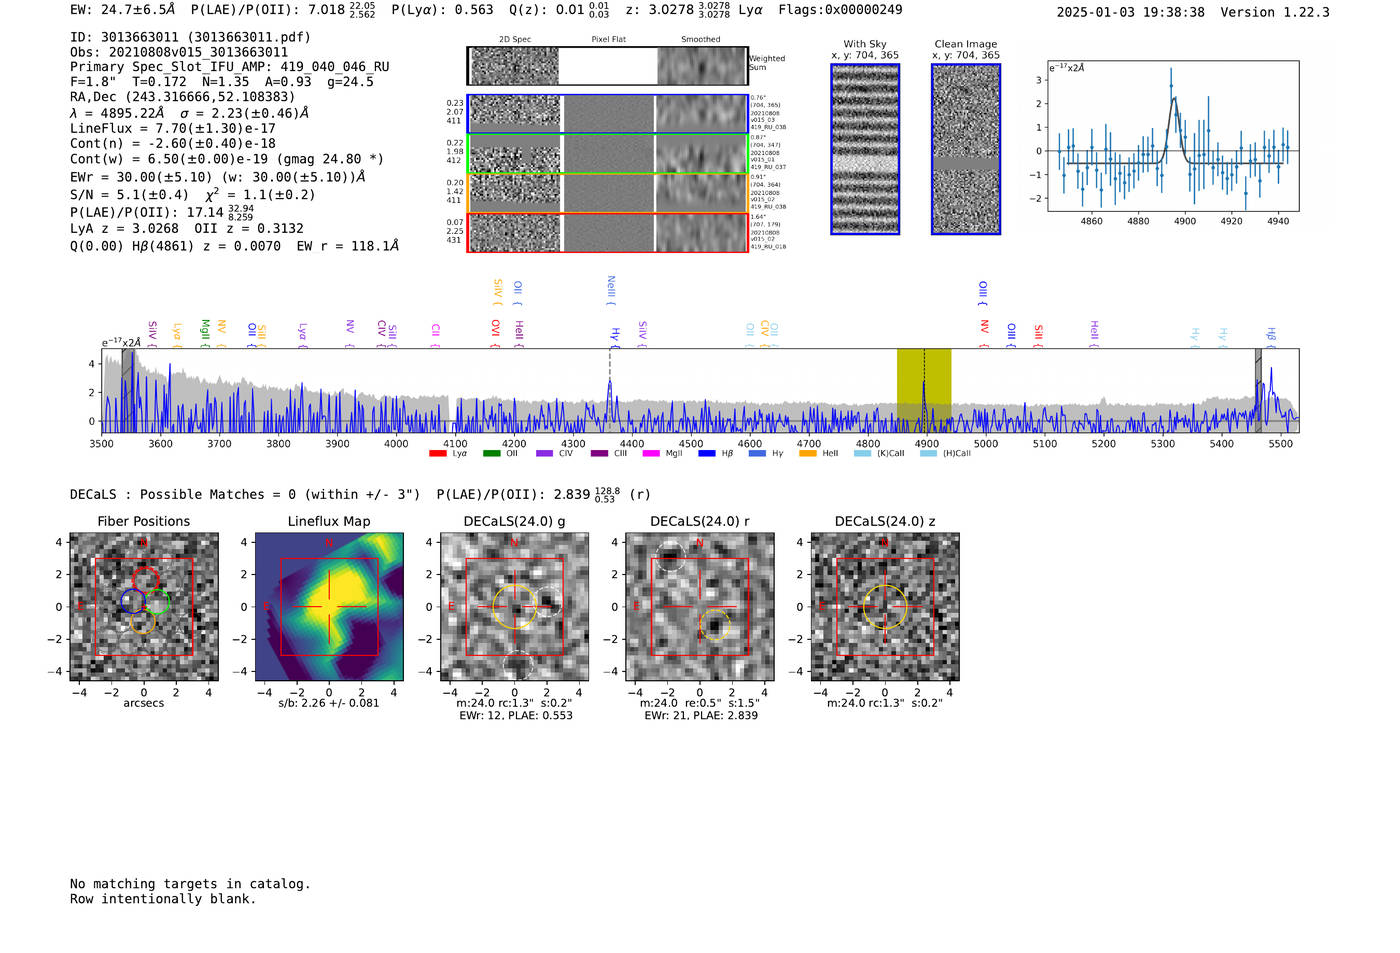Screen dimensions: 1400x953
Task: Click the red fiber circle in Fiber Positions
Action: pyautogui.click(x=146, y=580)
